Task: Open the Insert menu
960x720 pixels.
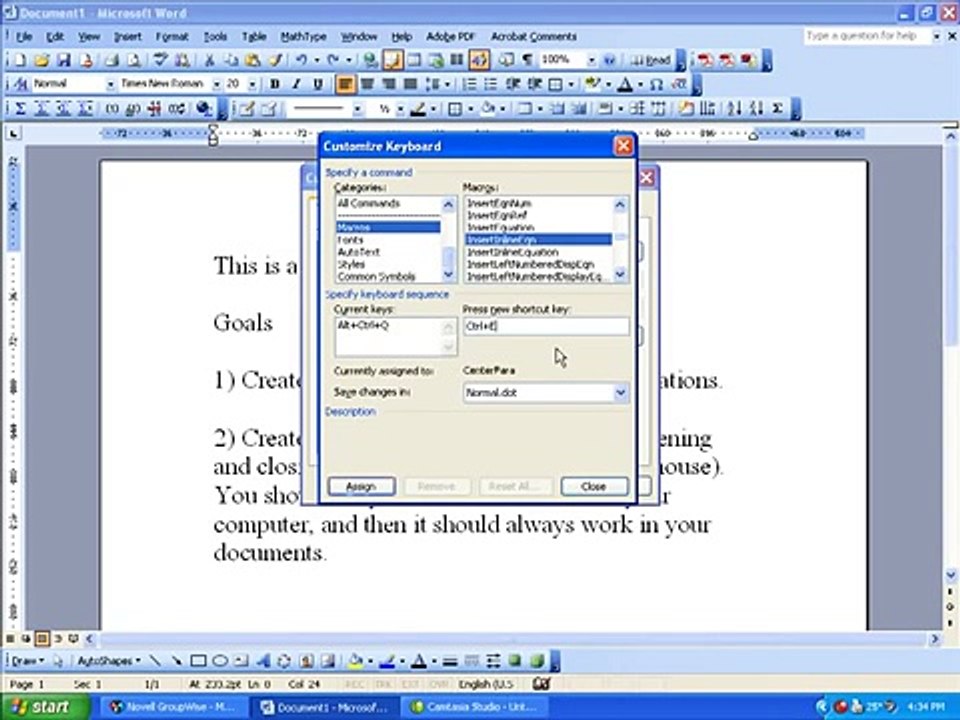Action: pyautogui.click(x=127, y=37)
